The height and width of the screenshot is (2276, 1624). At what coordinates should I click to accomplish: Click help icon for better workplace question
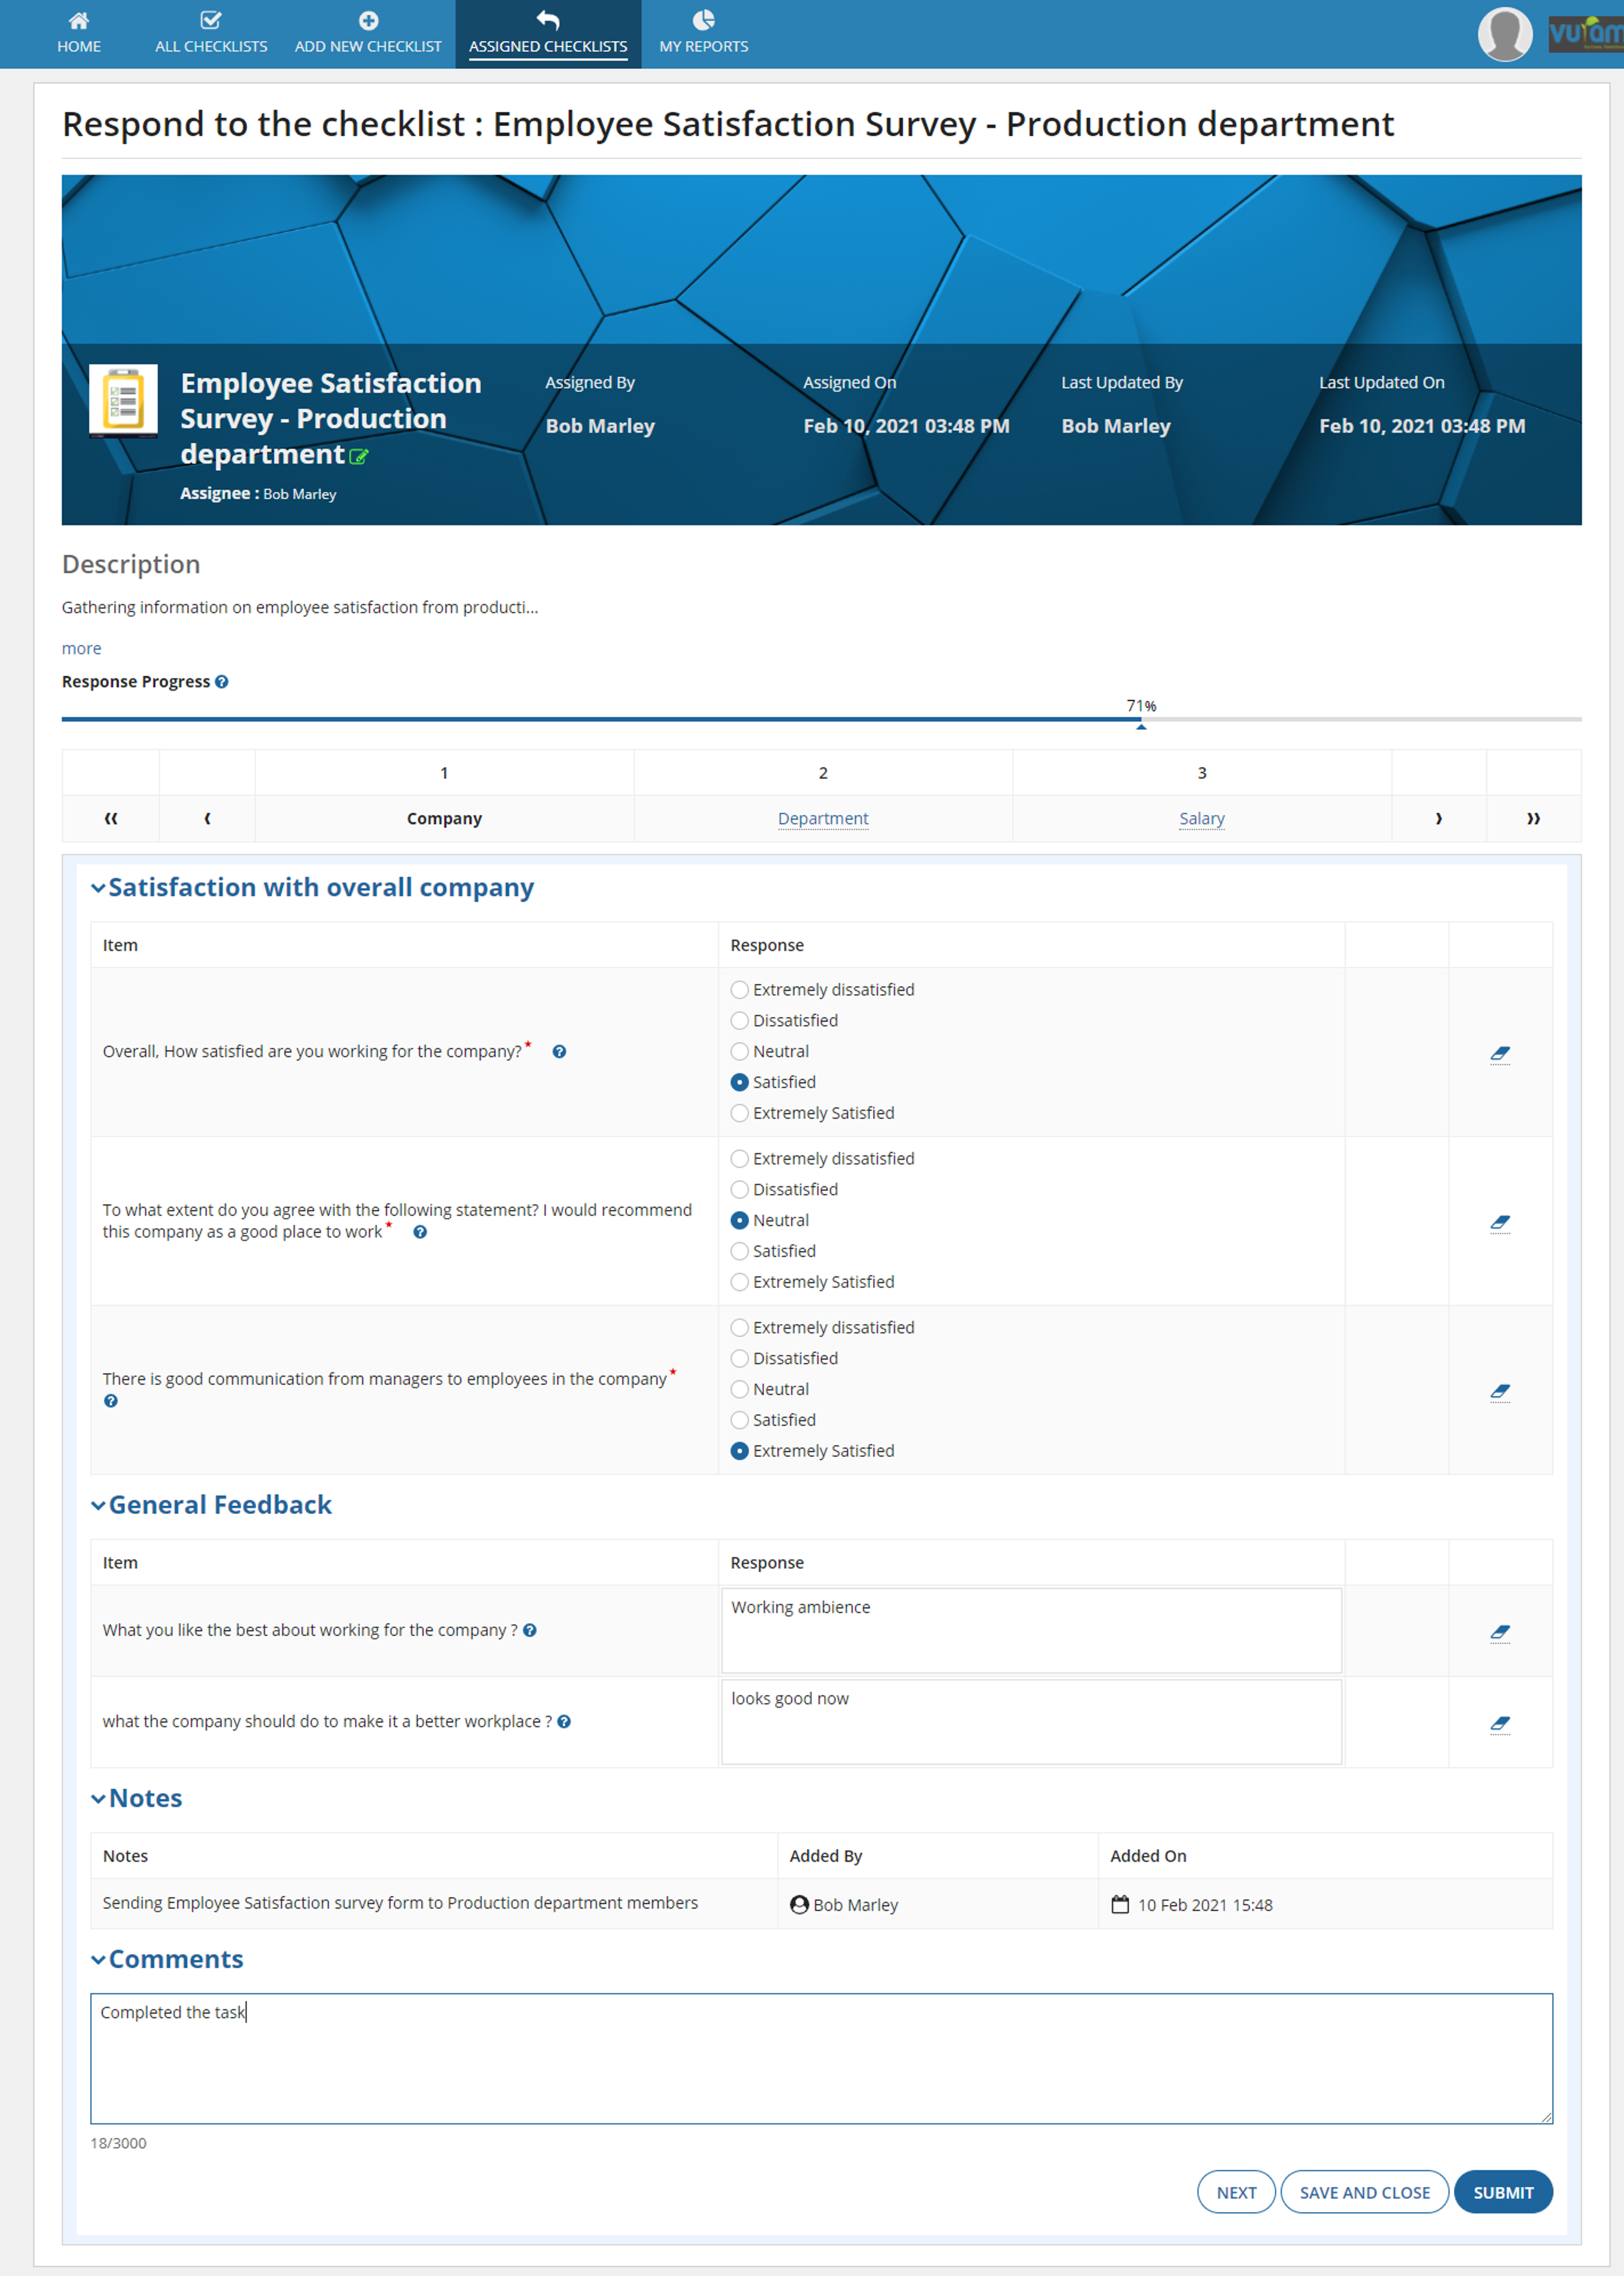pos(564,1722)
